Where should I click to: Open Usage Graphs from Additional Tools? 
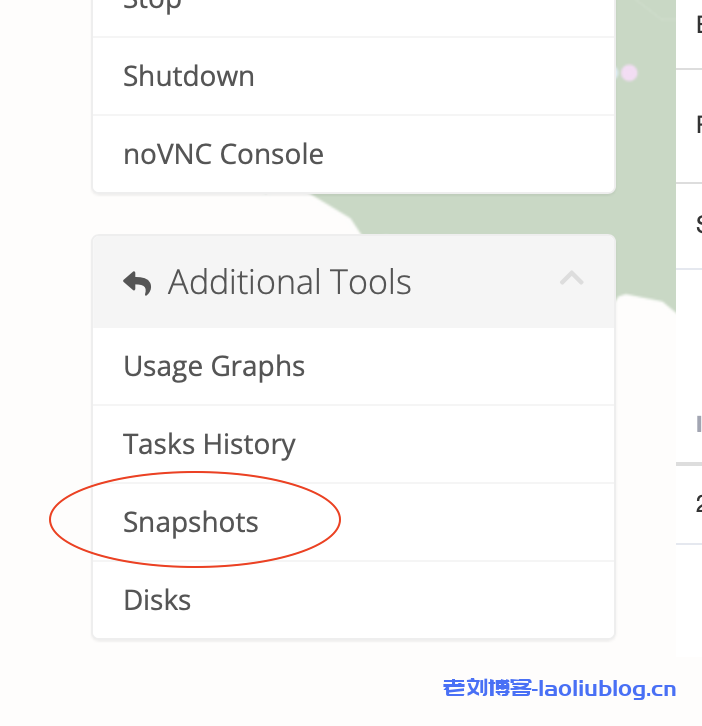[x=214, y=366]
